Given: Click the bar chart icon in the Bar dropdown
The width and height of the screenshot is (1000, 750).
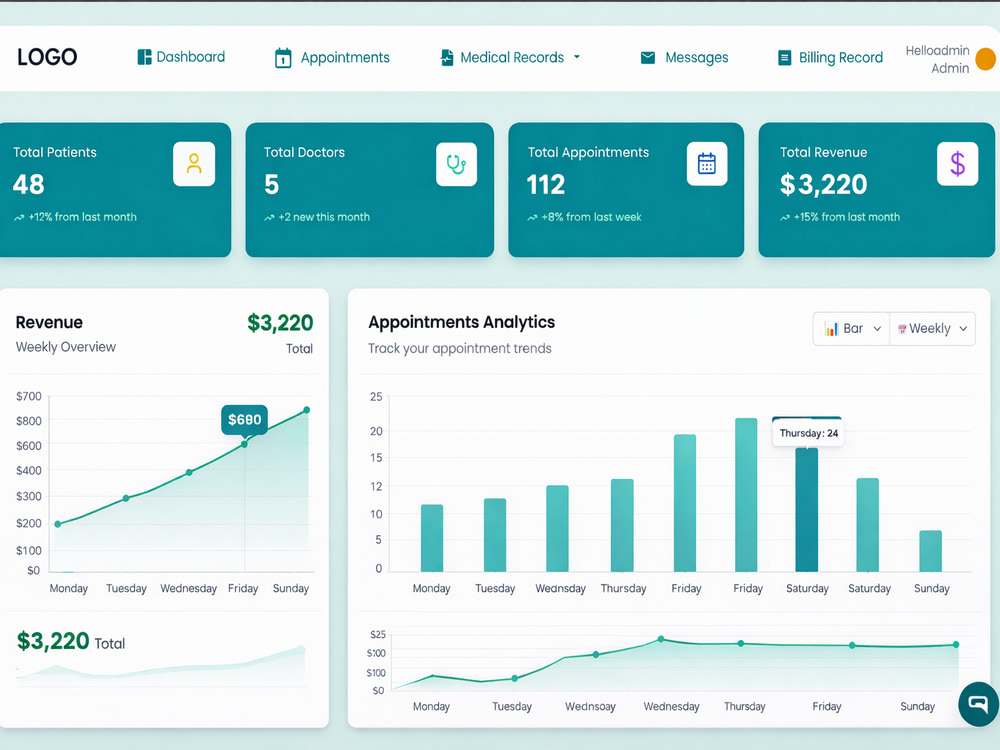Looking at the screenshot, I should point(831,328).
